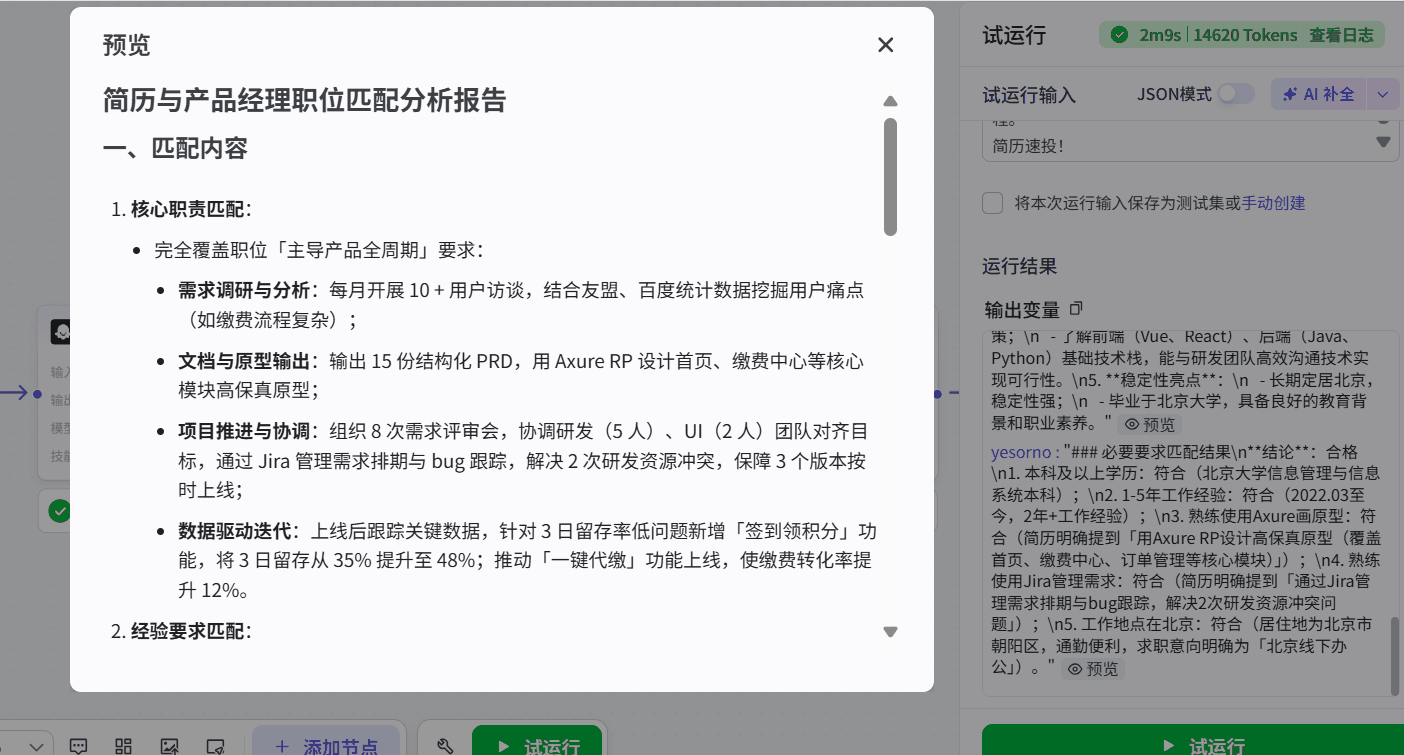Click the green checkmark run status badge
The image size is (1404, 755).
tap(1120, 33)
